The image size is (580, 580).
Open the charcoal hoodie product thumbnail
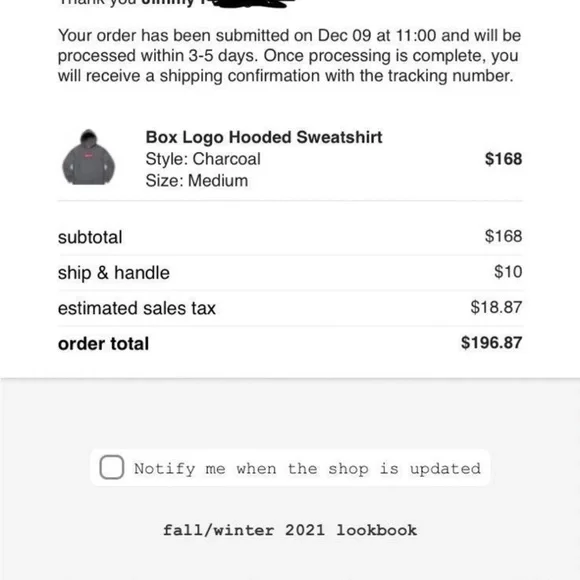[x=88, y=157]
